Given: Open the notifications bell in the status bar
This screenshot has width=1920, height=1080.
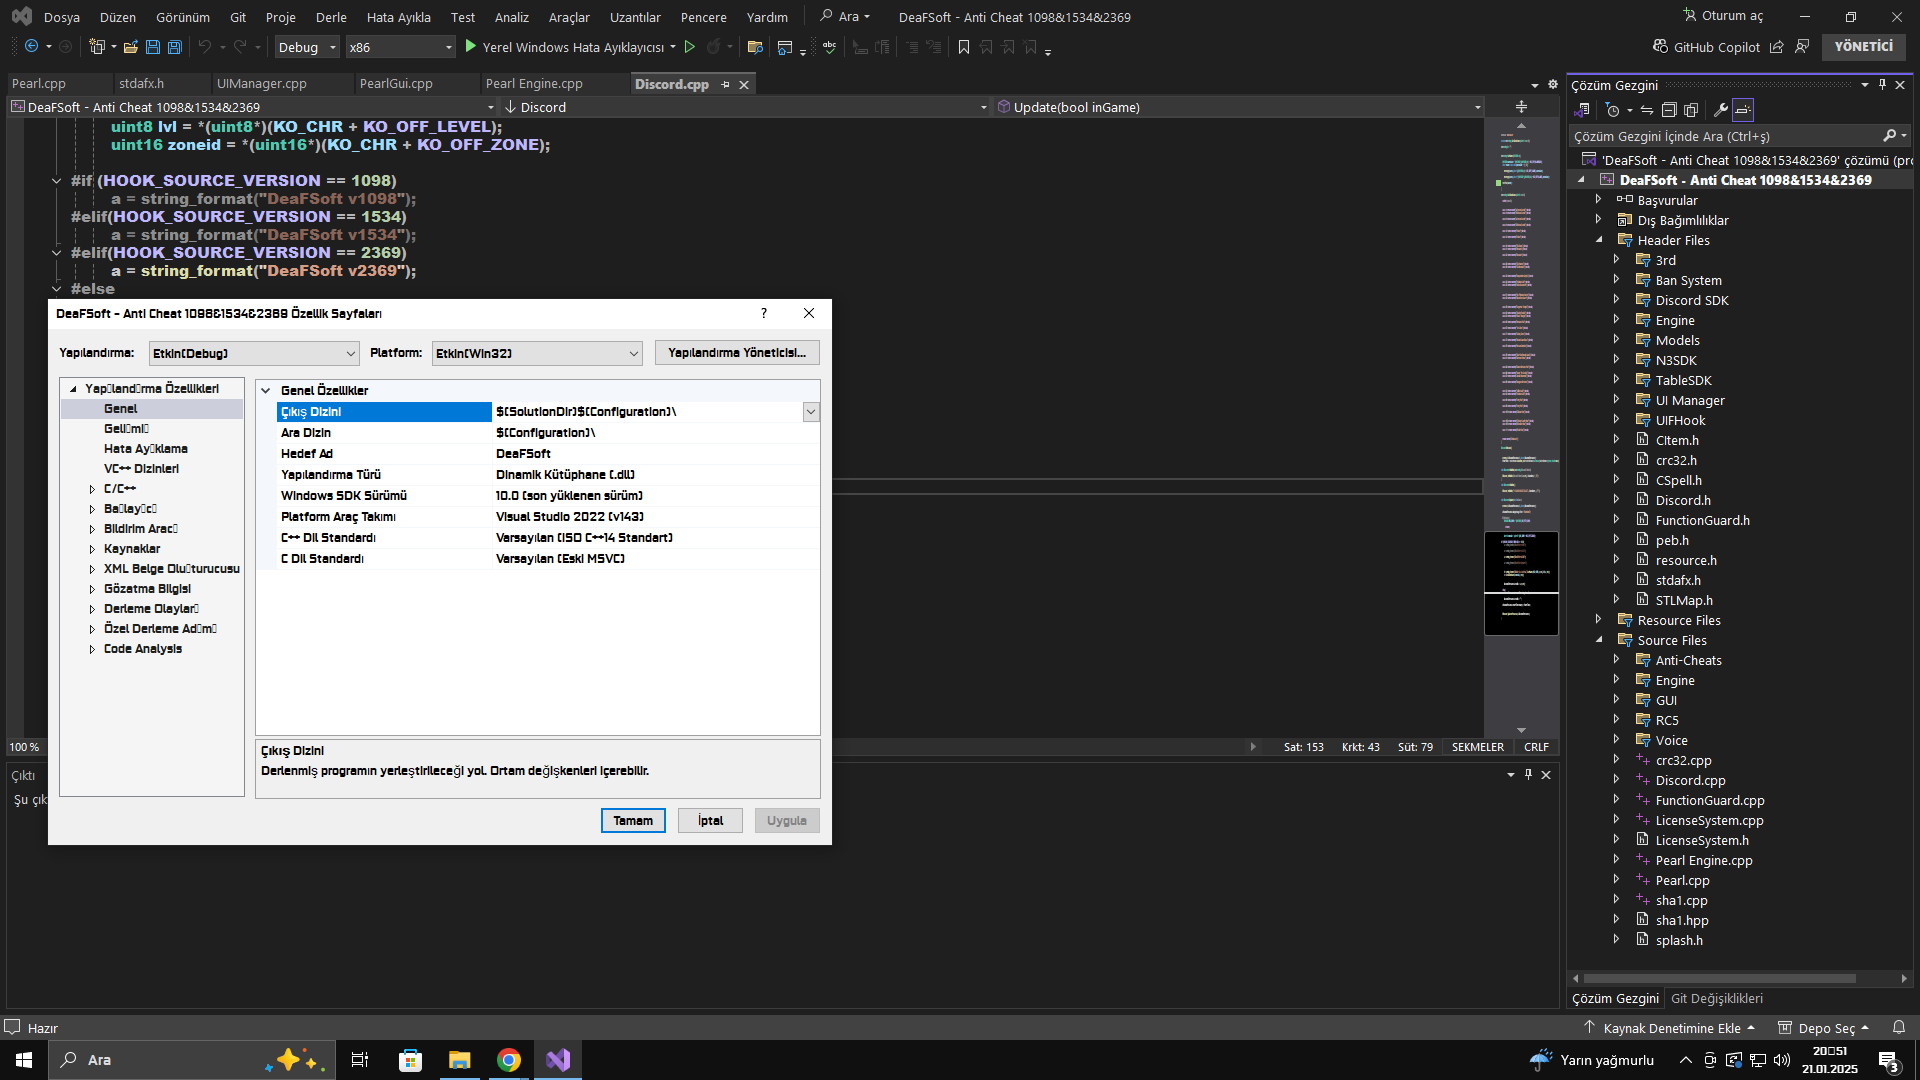Looking at the screenshot, I should point(1898,1027).
